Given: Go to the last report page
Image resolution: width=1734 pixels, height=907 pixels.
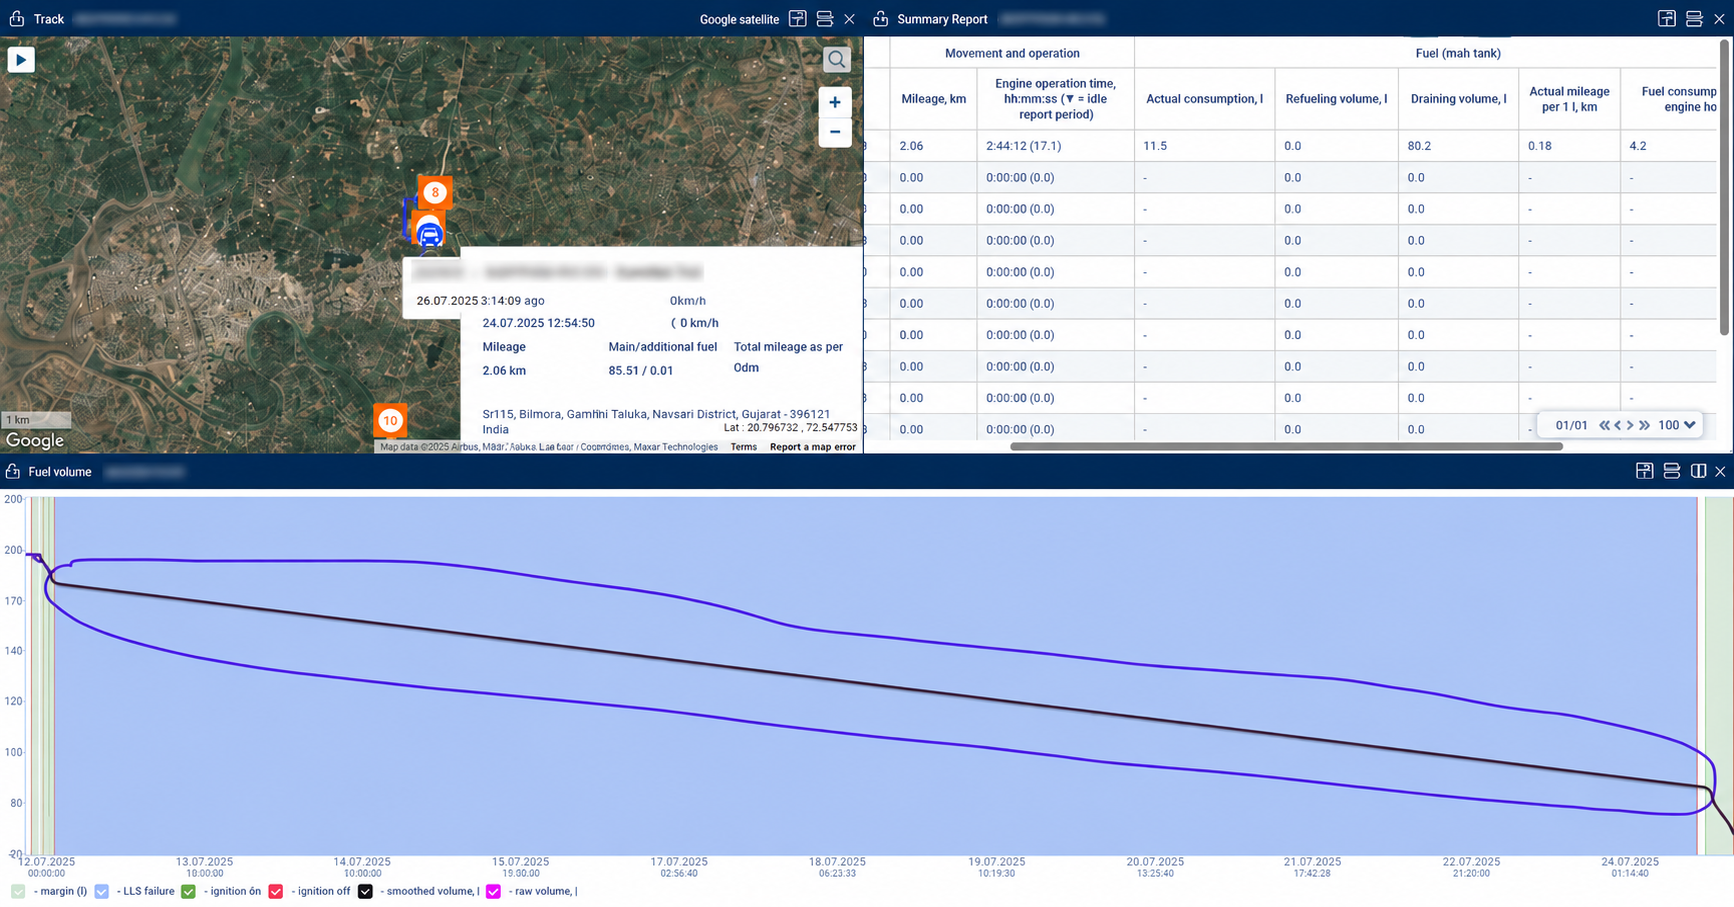Looking at the screenshot, I should tap(1644, 425).
